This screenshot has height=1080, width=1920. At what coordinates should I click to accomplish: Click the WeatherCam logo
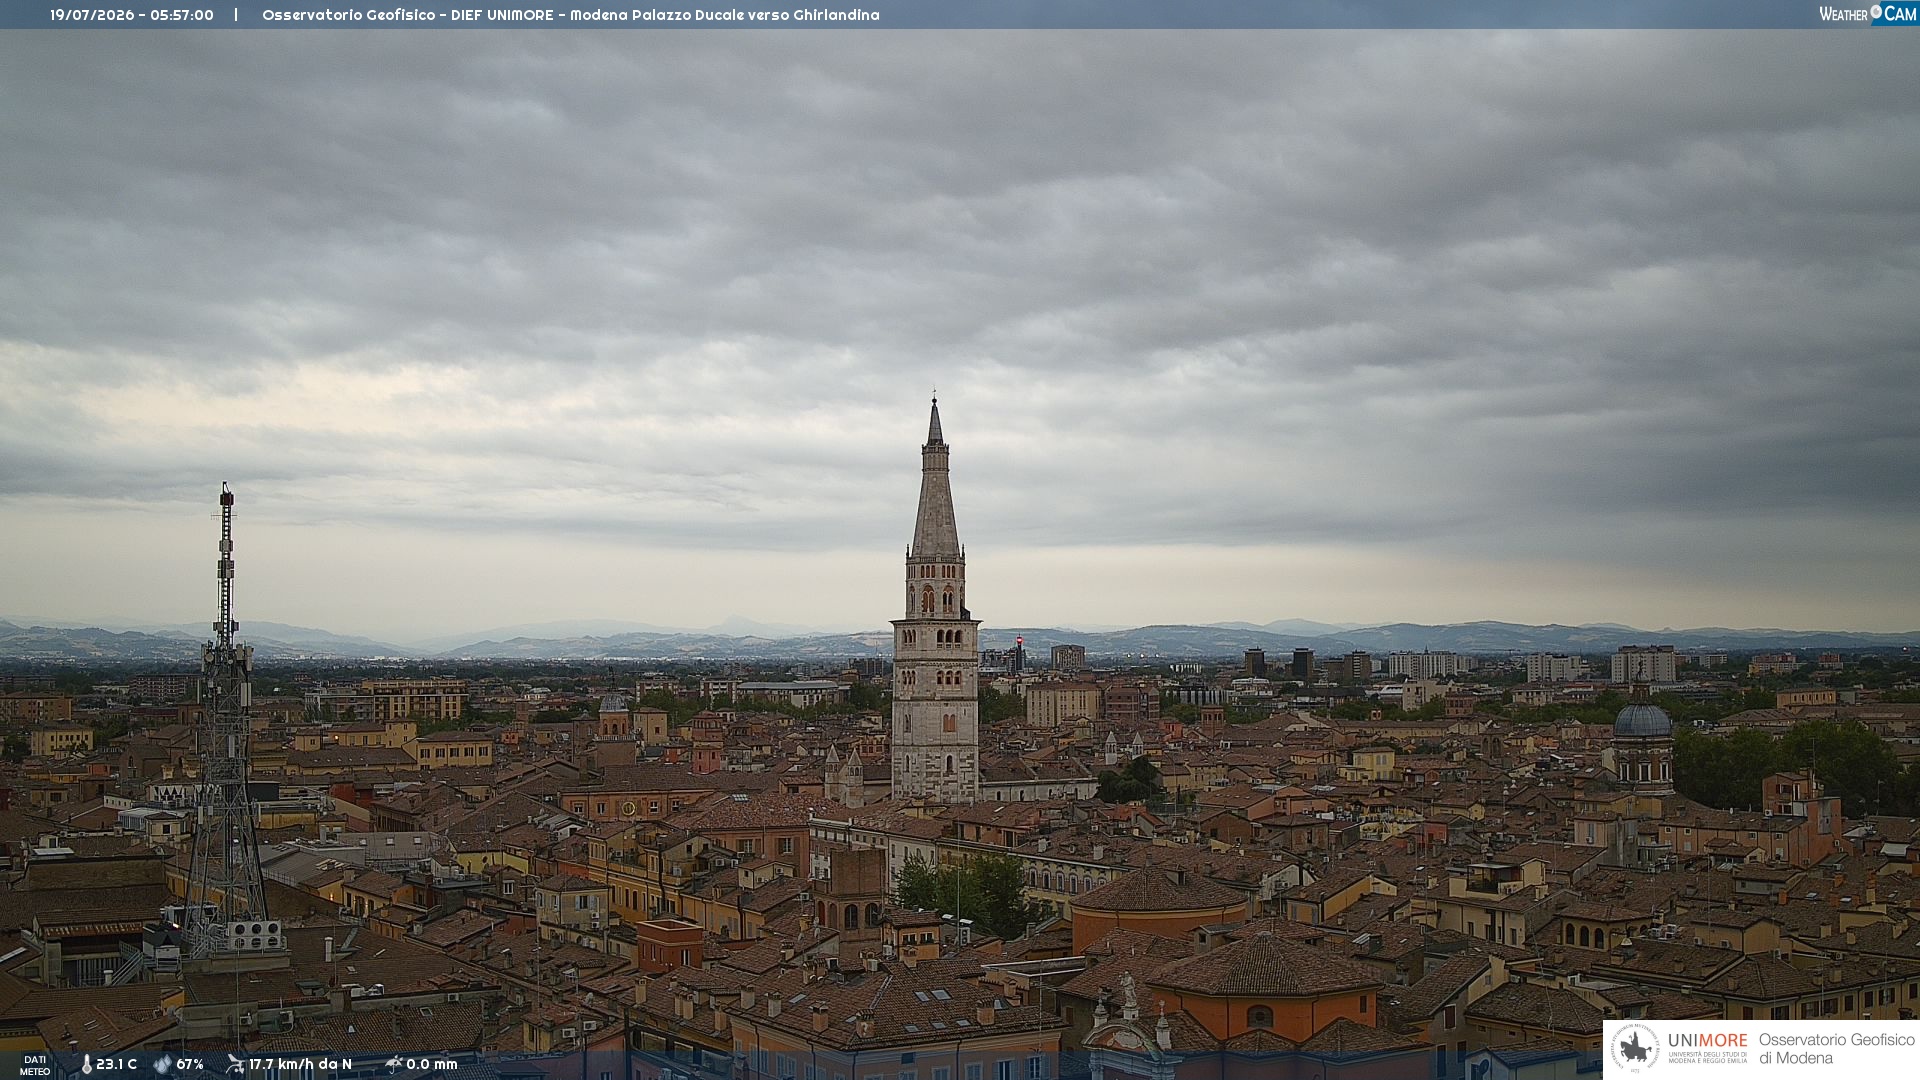(1868, 14)
